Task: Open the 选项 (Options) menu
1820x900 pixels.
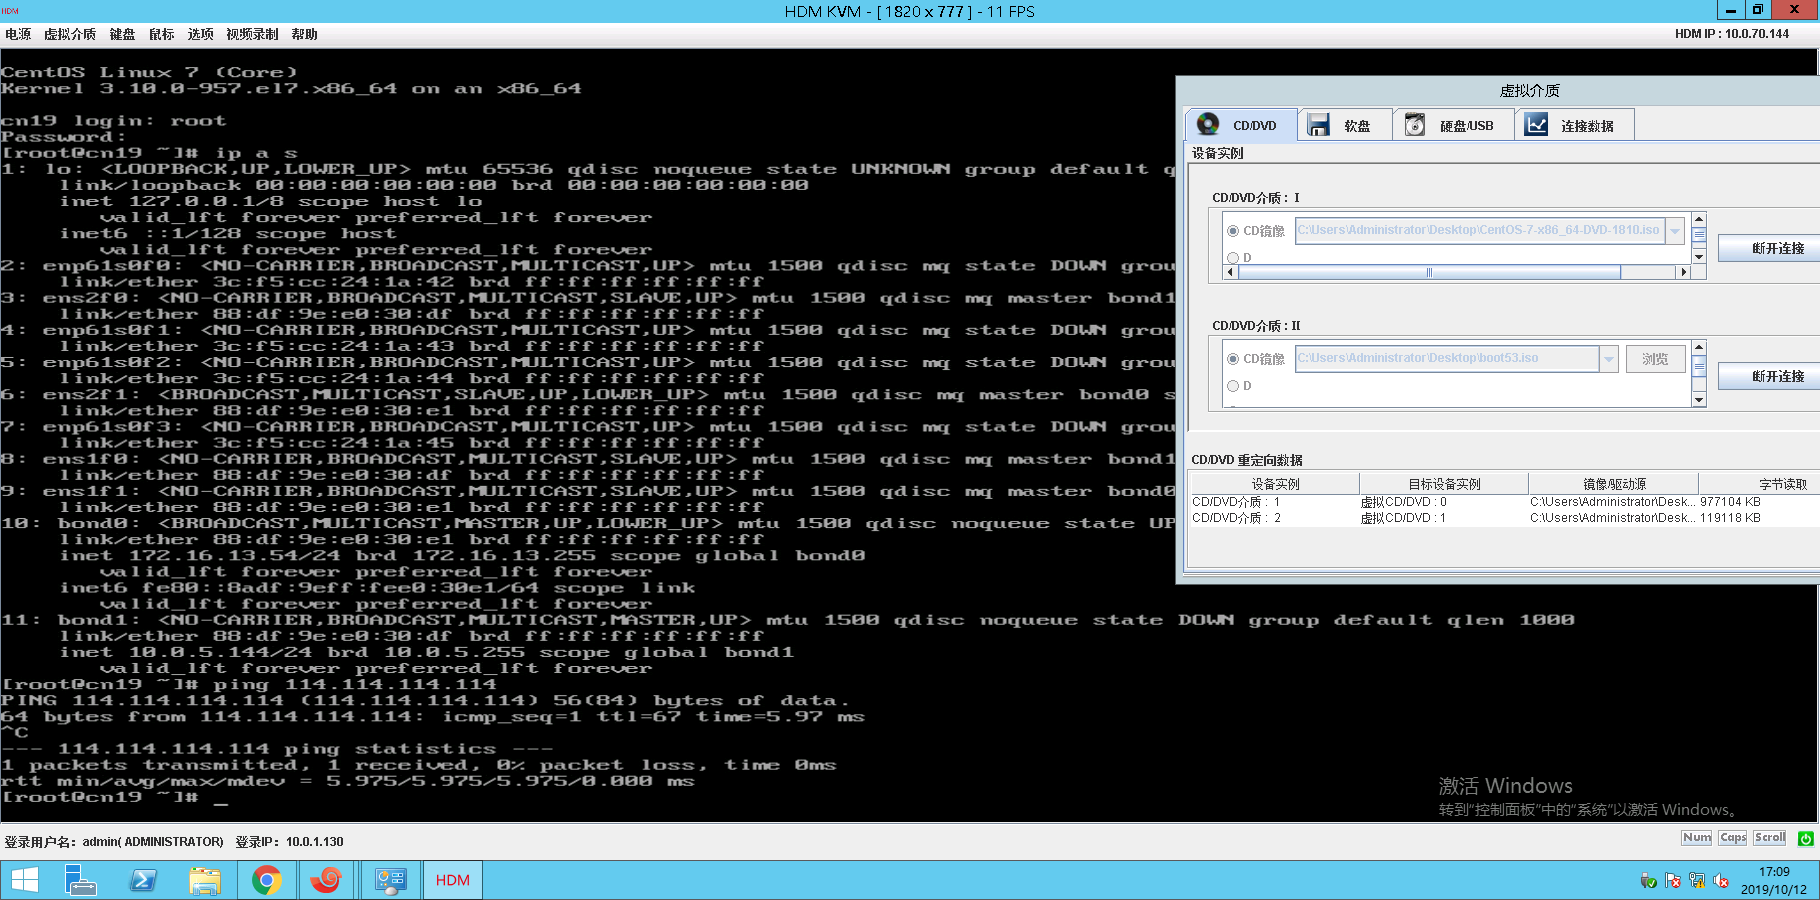Action: click(x=201, y=34)
